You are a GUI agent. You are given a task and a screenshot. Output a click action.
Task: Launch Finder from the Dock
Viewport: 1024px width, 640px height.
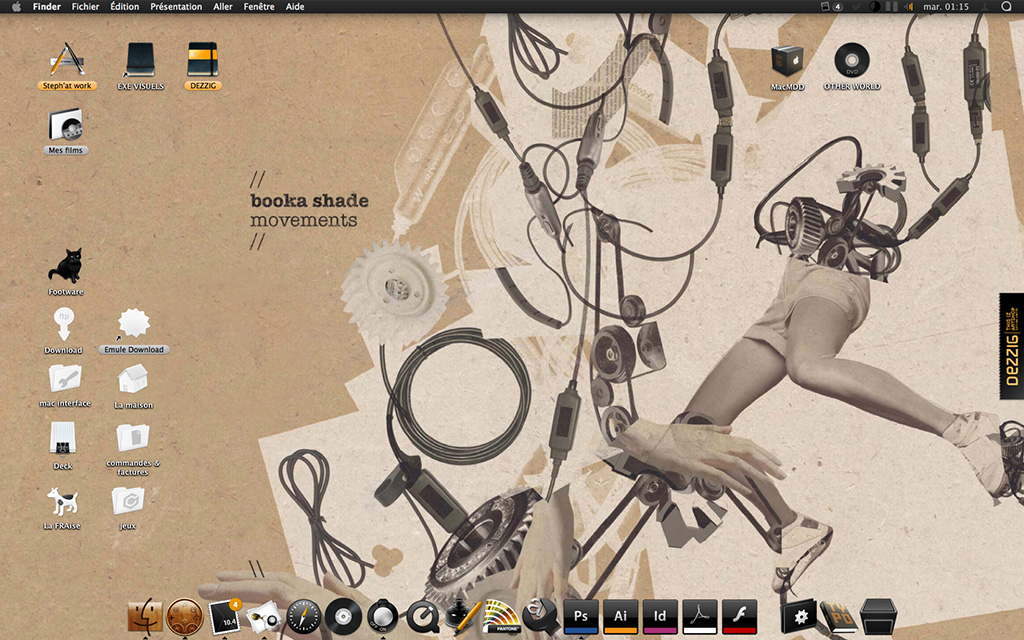[144, 616]
